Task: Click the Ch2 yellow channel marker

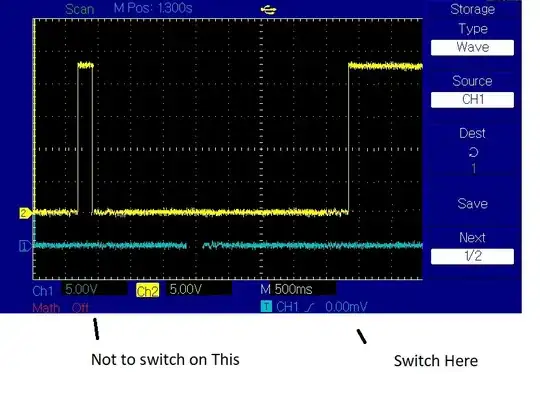Action: pyautogui.click(x=25, y=213)
